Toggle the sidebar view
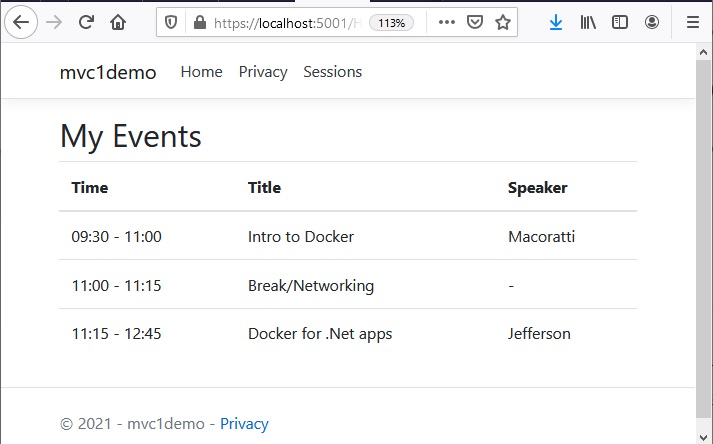Image resolution: width=713 pixels, height=444 pixels. (x=620, y=22)
